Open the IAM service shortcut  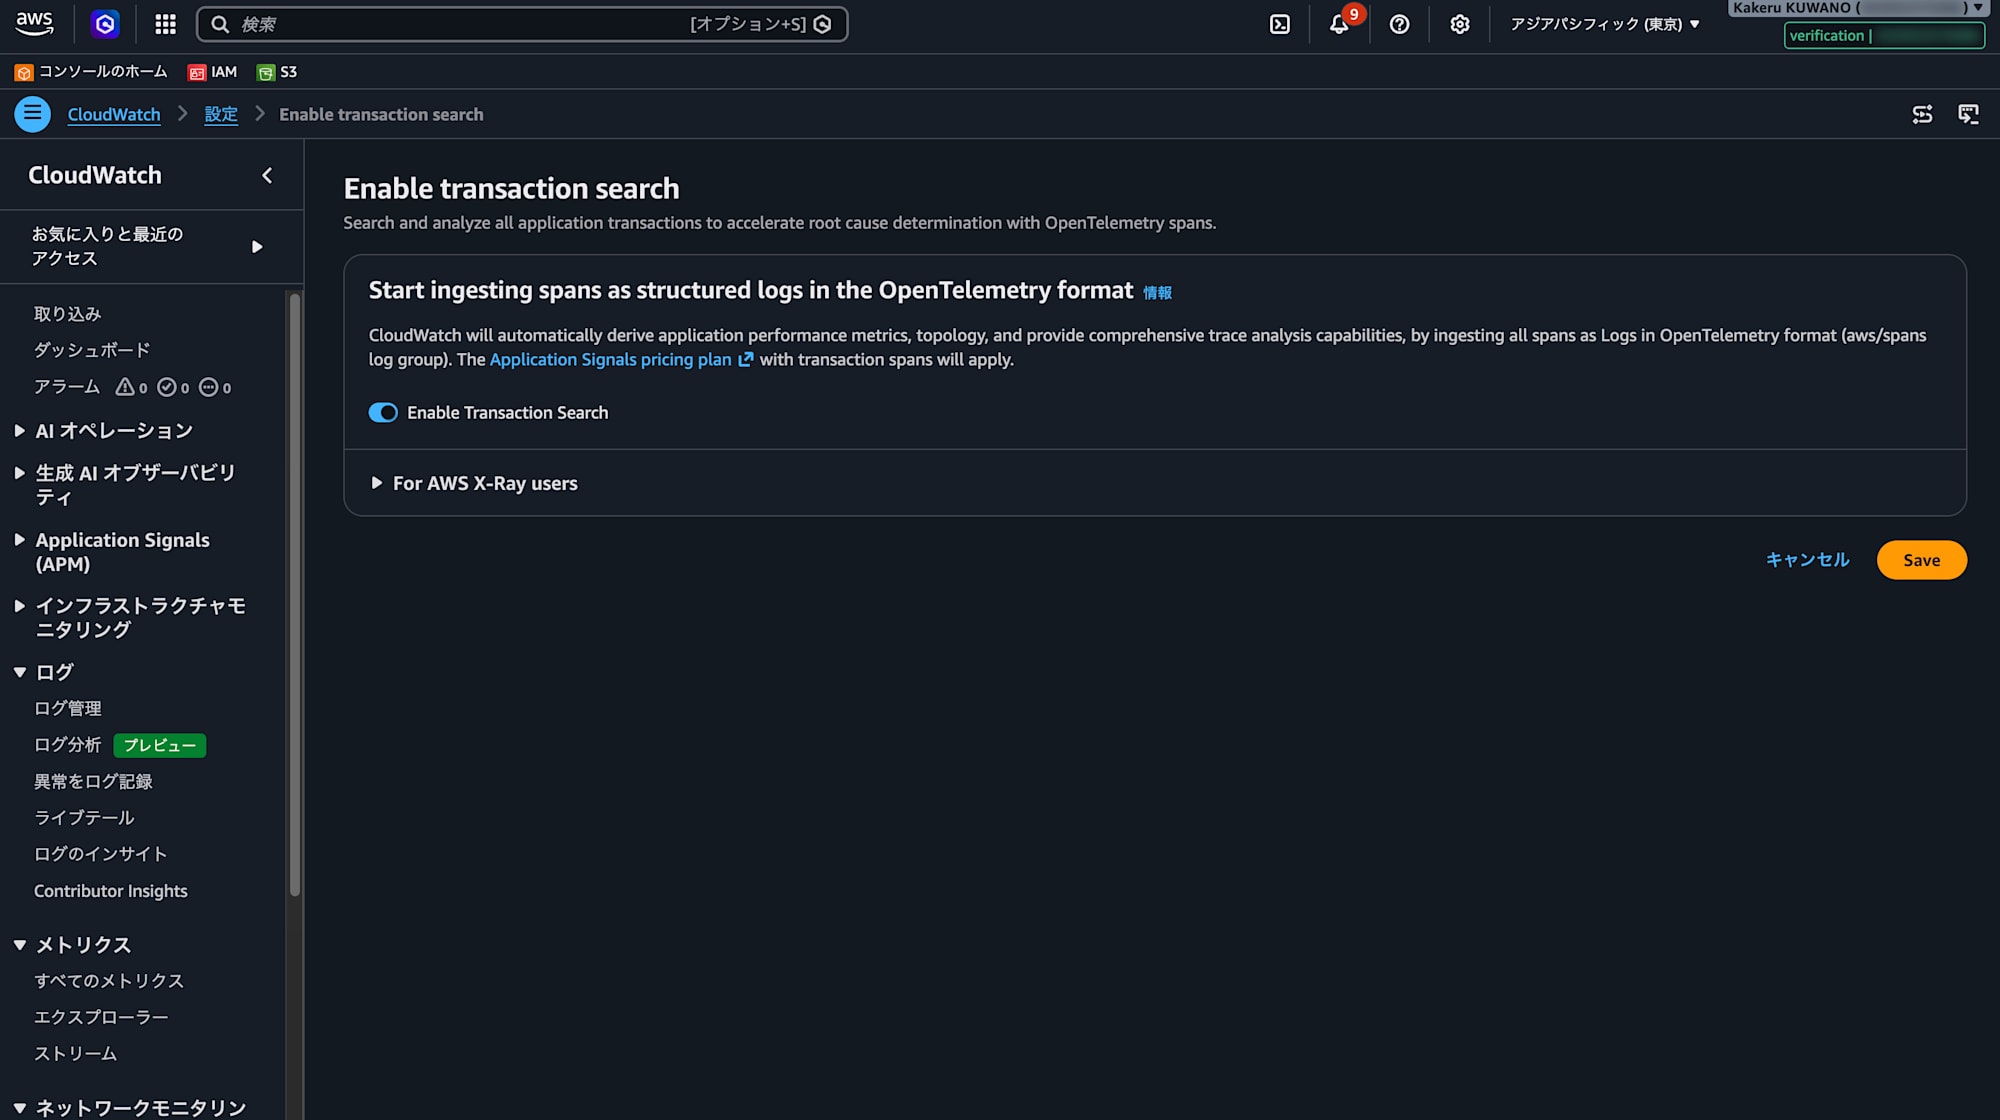pos(213,72)
